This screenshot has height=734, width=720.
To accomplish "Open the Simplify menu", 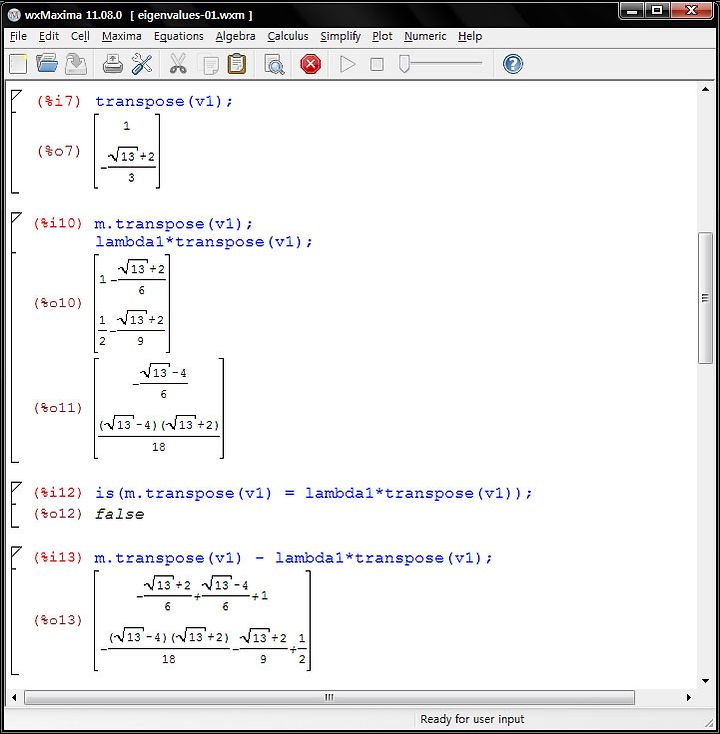I will click(340, 36).
